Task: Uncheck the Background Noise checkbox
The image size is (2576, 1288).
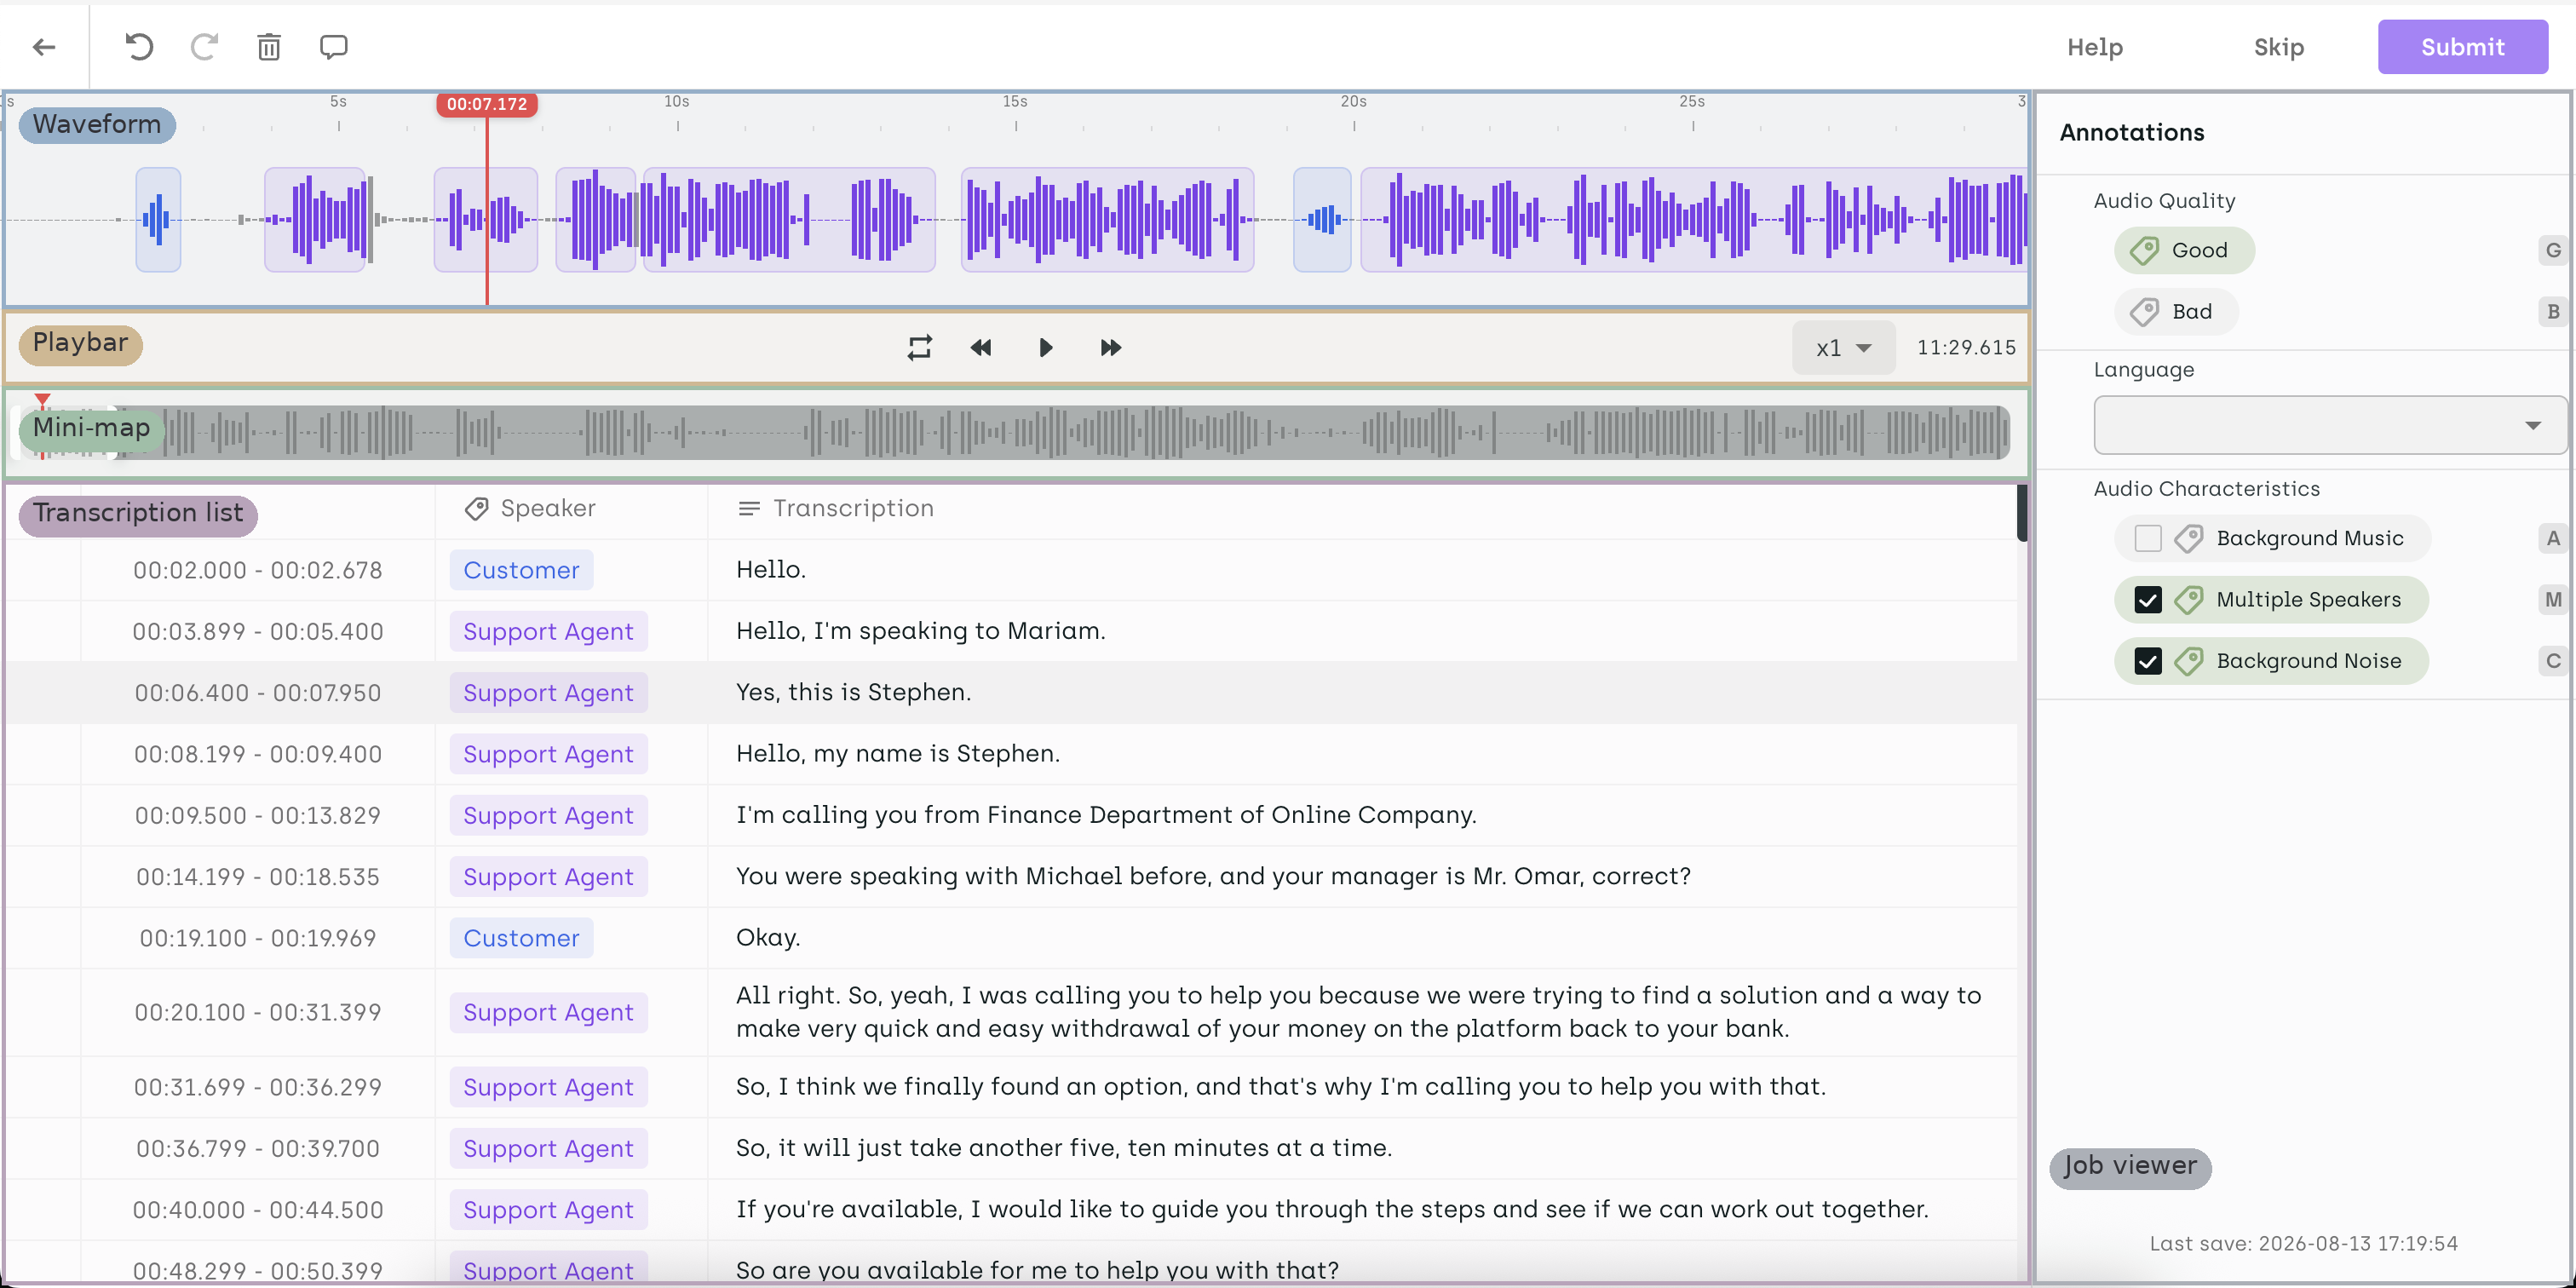Action: [2147, 661]
